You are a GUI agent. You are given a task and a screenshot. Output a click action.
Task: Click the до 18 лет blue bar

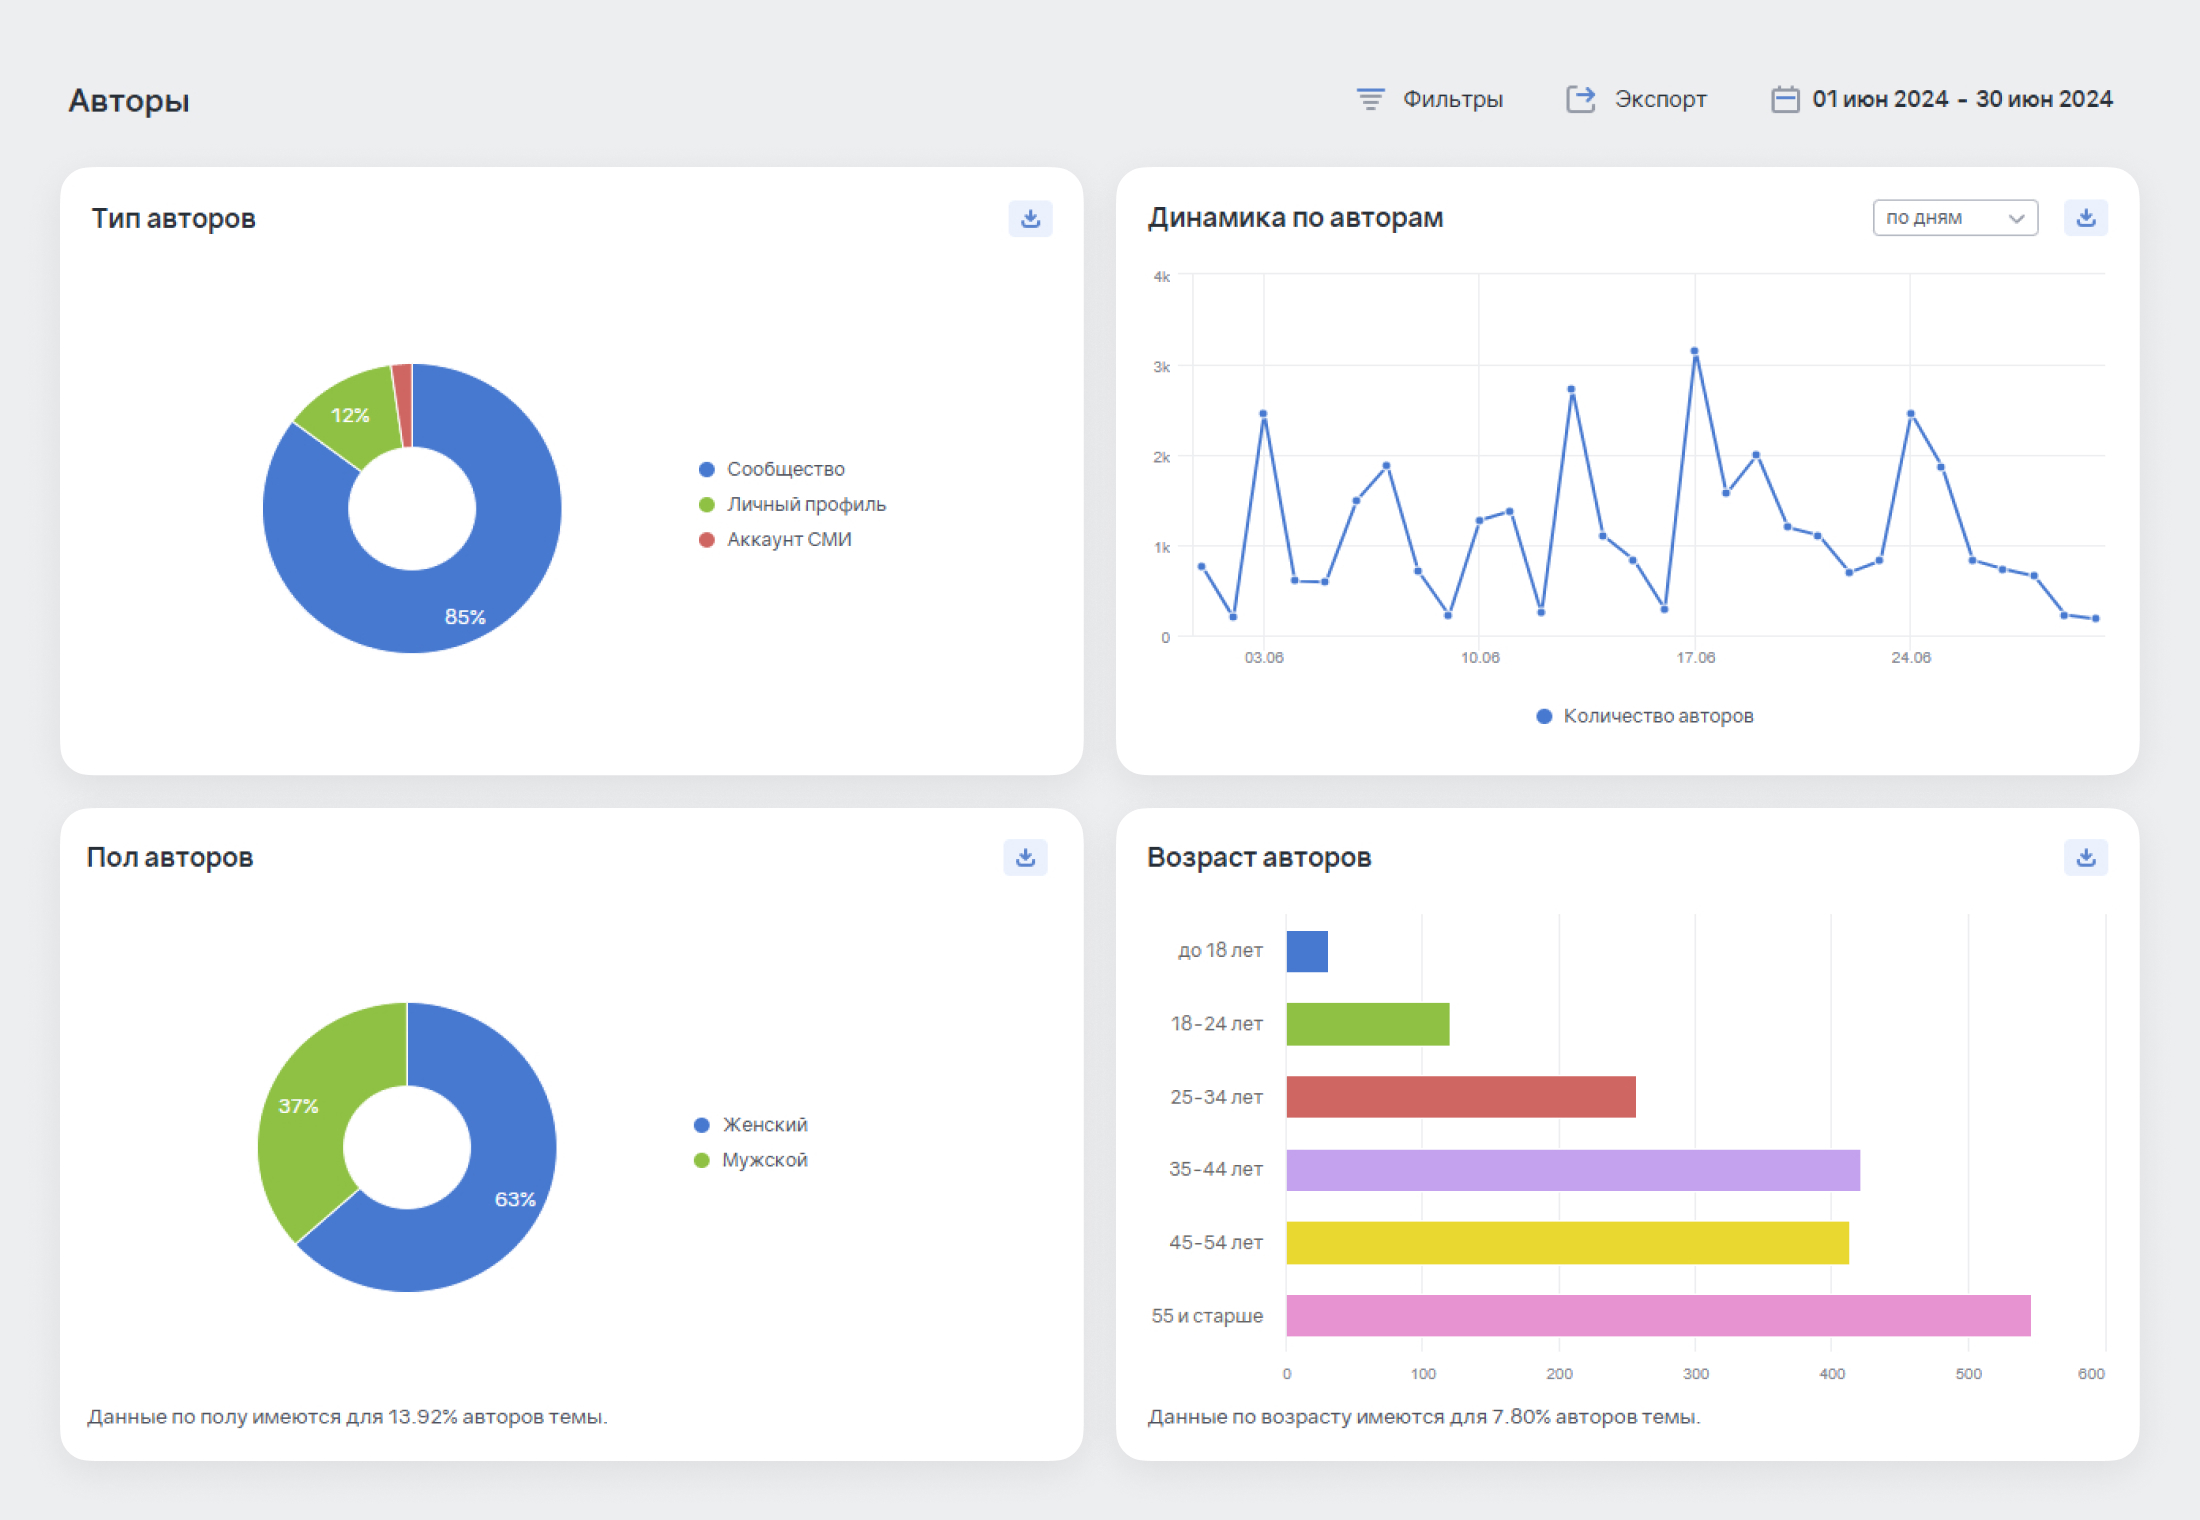[x=1307, y=951]
